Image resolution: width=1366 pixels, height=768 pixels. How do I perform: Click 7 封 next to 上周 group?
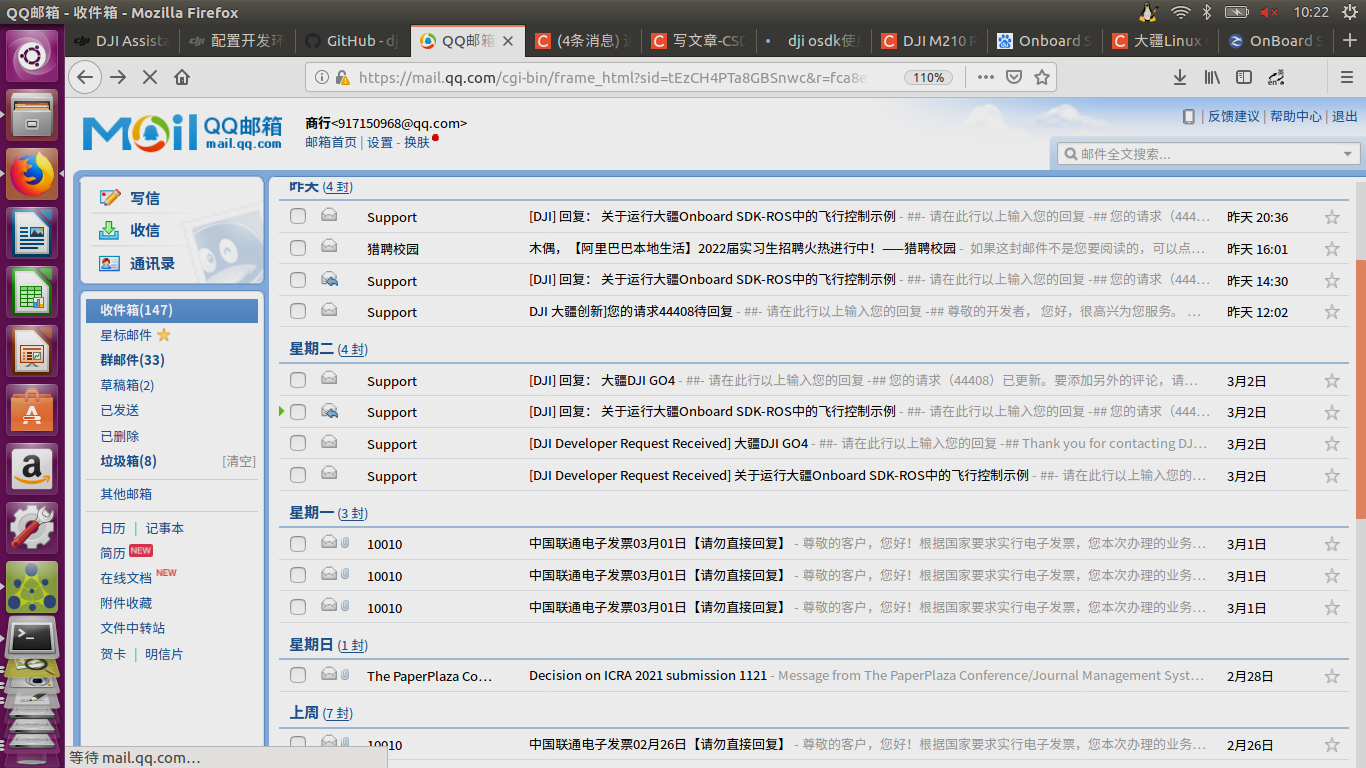[337, 714]
